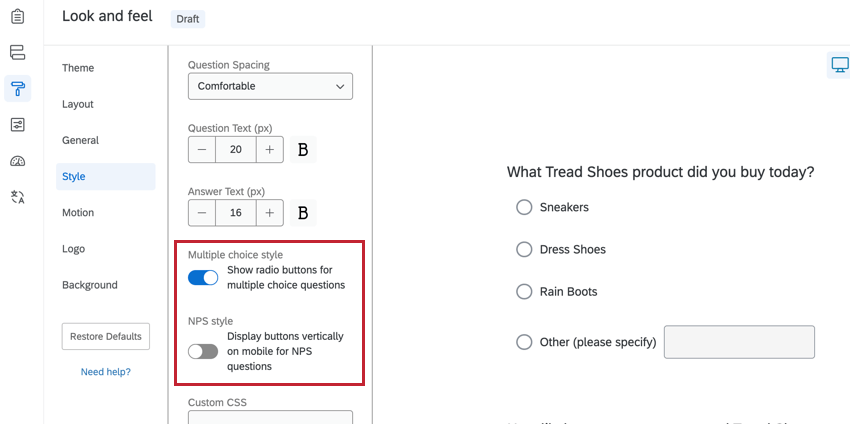The image size is (850, 424).
Task: Enable vertical NPS buttons on mobile
Action: [203, 352]
